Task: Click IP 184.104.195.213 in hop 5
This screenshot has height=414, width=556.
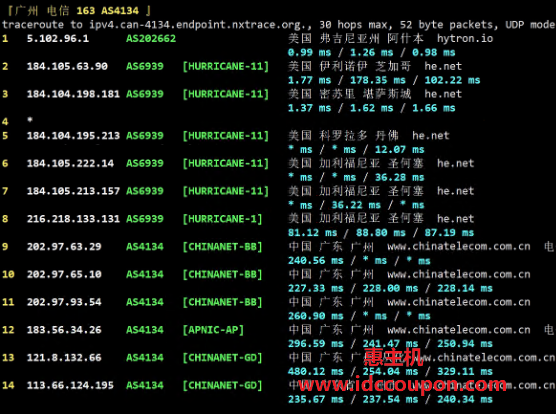Action: [73, 136]
